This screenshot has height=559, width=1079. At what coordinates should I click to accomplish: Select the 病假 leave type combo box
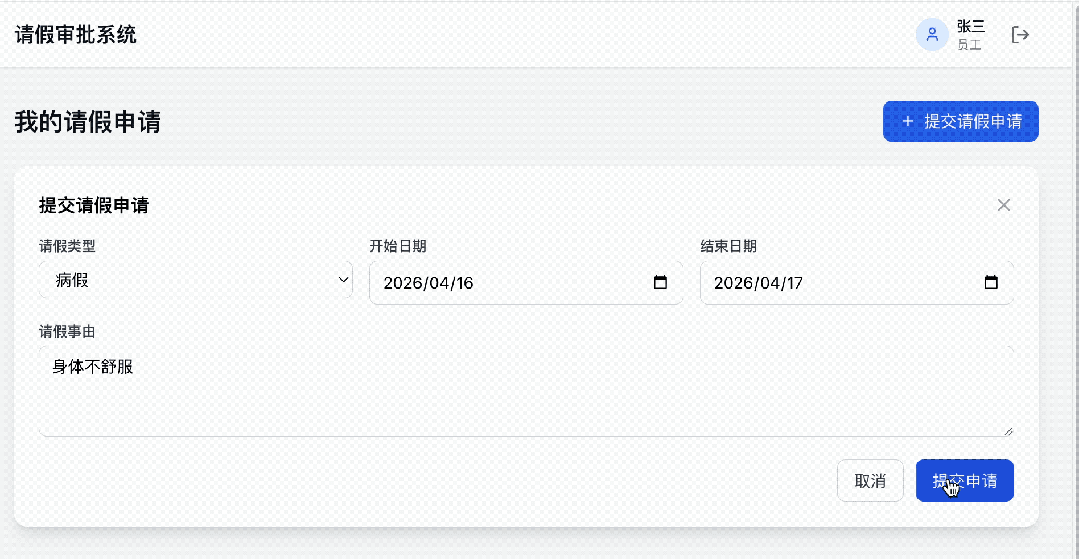click(196, 280)
